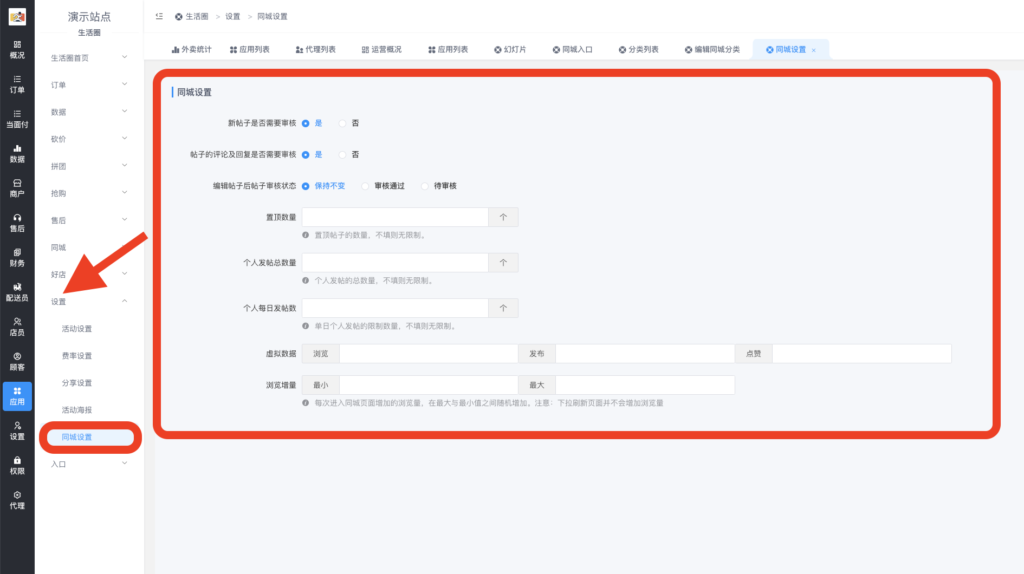
Task: Switch to the 外卖统计 tab
Action: click(x=191, y=50)
